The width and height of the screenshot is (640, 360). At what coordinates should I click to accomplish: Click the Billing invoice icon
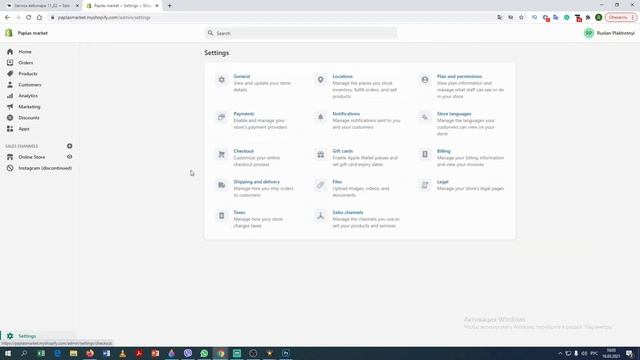(x=425, y=154)
